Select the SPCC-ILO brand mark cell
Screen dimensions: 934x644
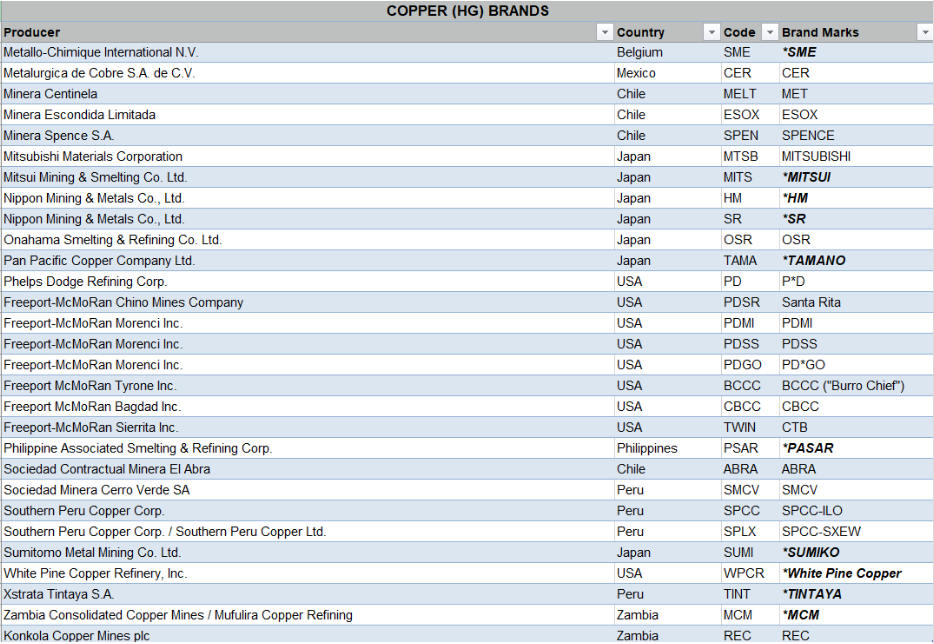point(857,511)
